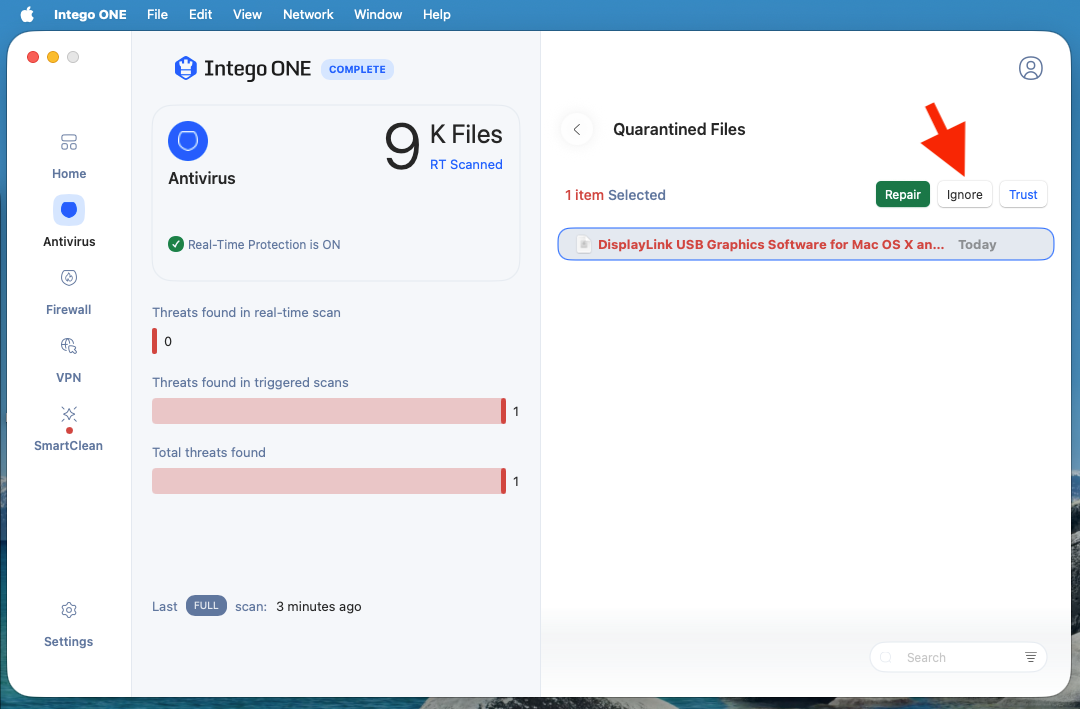Image resolution: width=1080 pixels, height=709 pixels.
Task: Open the Network menu
Action: click(308, 14)
